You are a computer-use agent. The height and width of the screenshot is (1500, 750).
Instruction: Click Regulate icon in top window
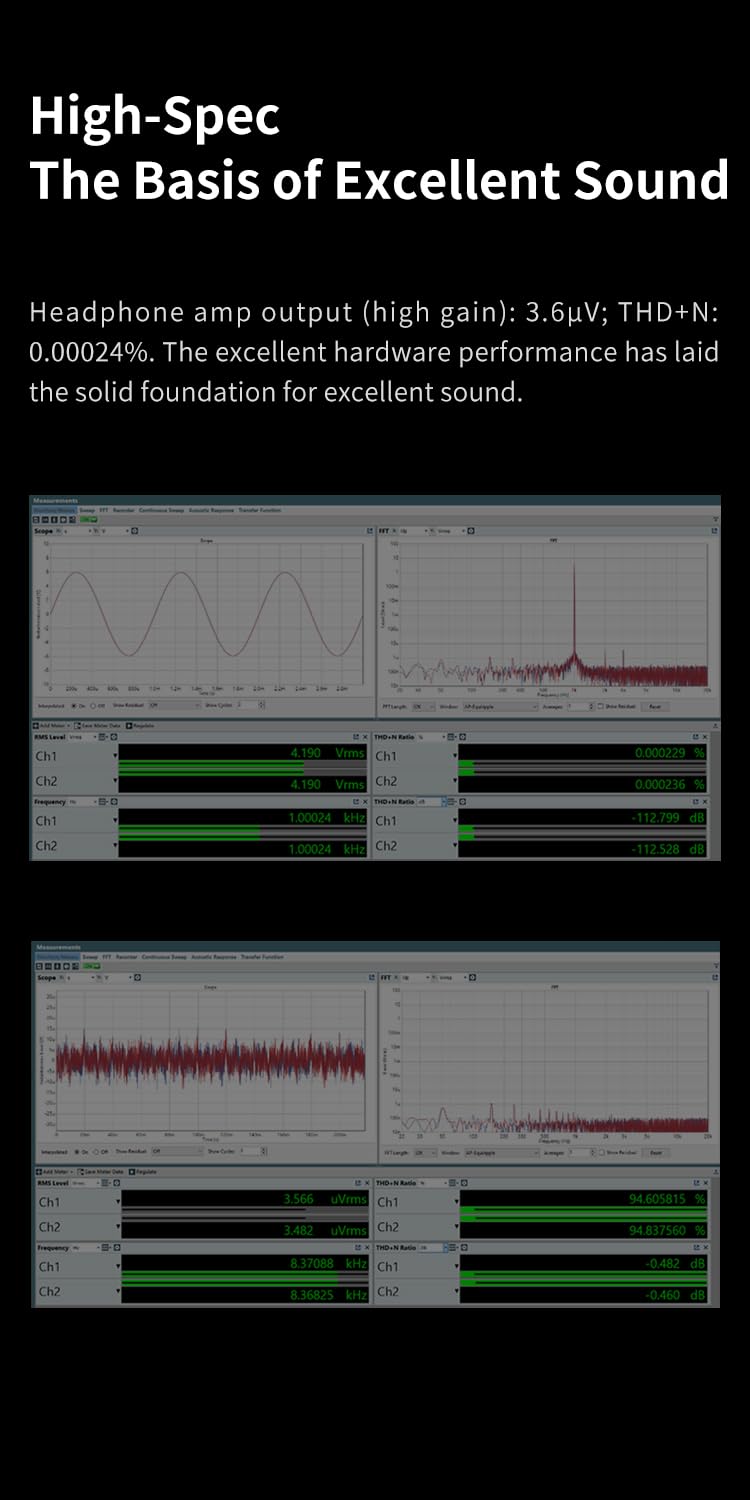click(131, 724)
